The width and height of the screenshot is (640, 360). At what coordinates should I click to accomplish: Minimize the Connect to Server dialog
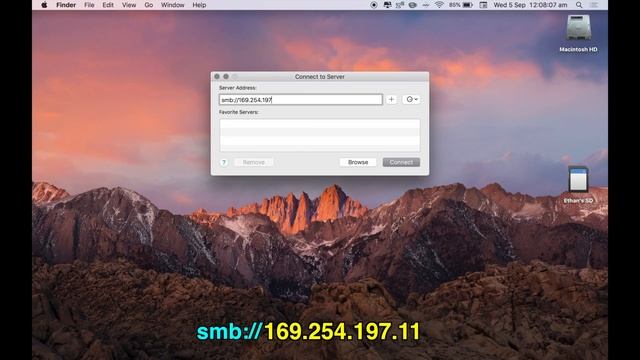click(x=226, y=77)
